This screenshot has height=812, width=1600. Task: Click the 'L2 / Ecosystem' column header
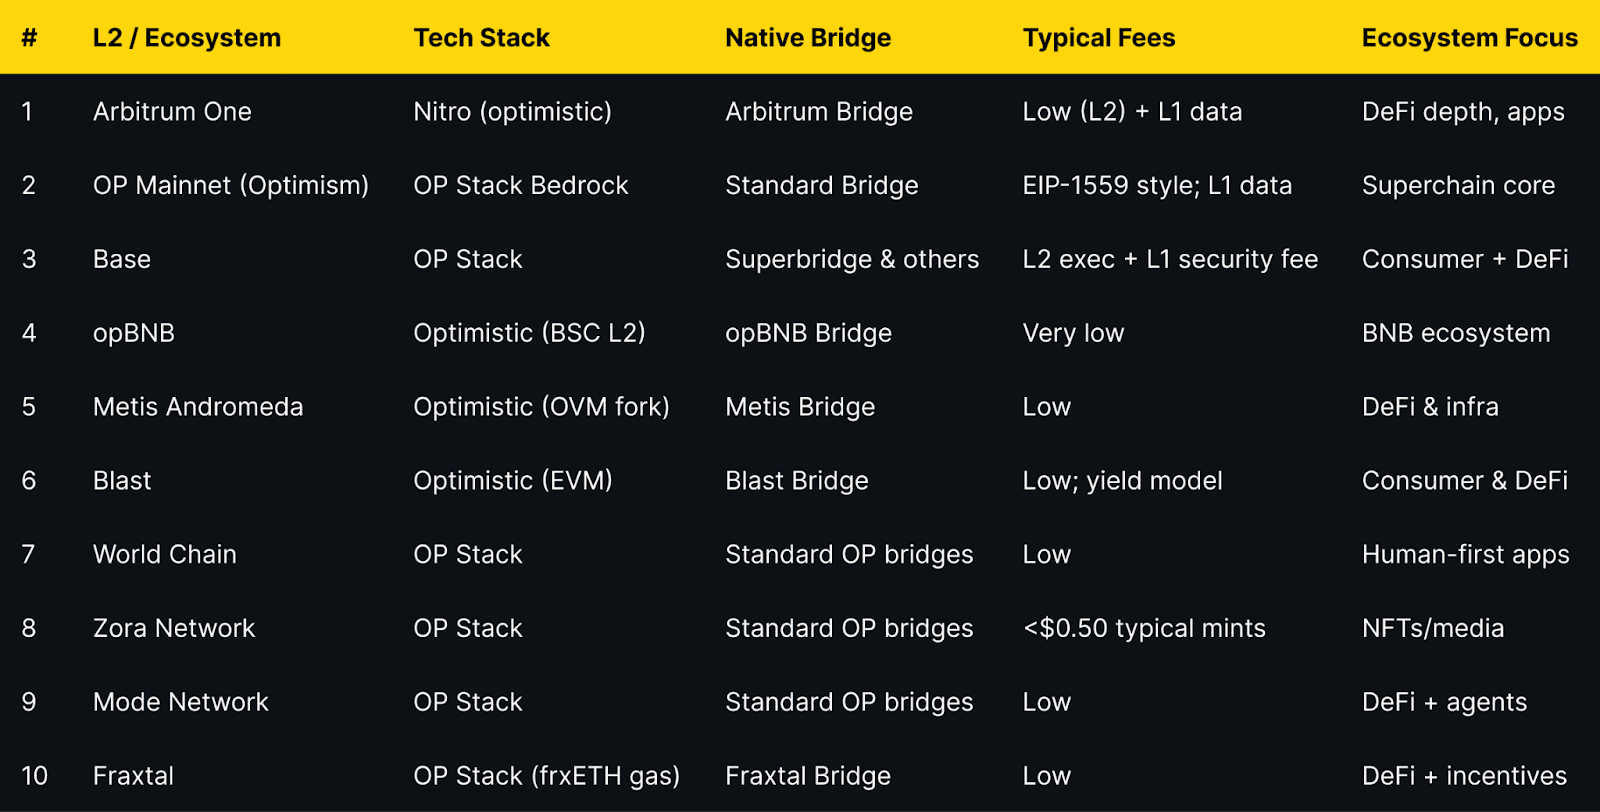pos(187,38)
